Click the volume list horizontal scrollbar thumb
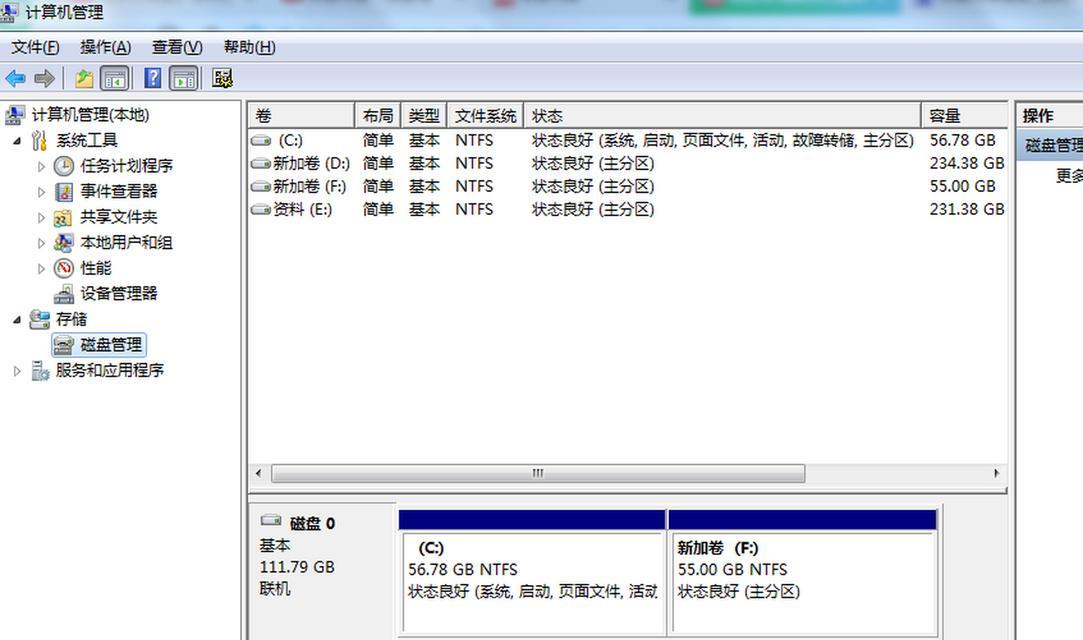The width and height of the screenshot is (1083, 640). point(538,473)
